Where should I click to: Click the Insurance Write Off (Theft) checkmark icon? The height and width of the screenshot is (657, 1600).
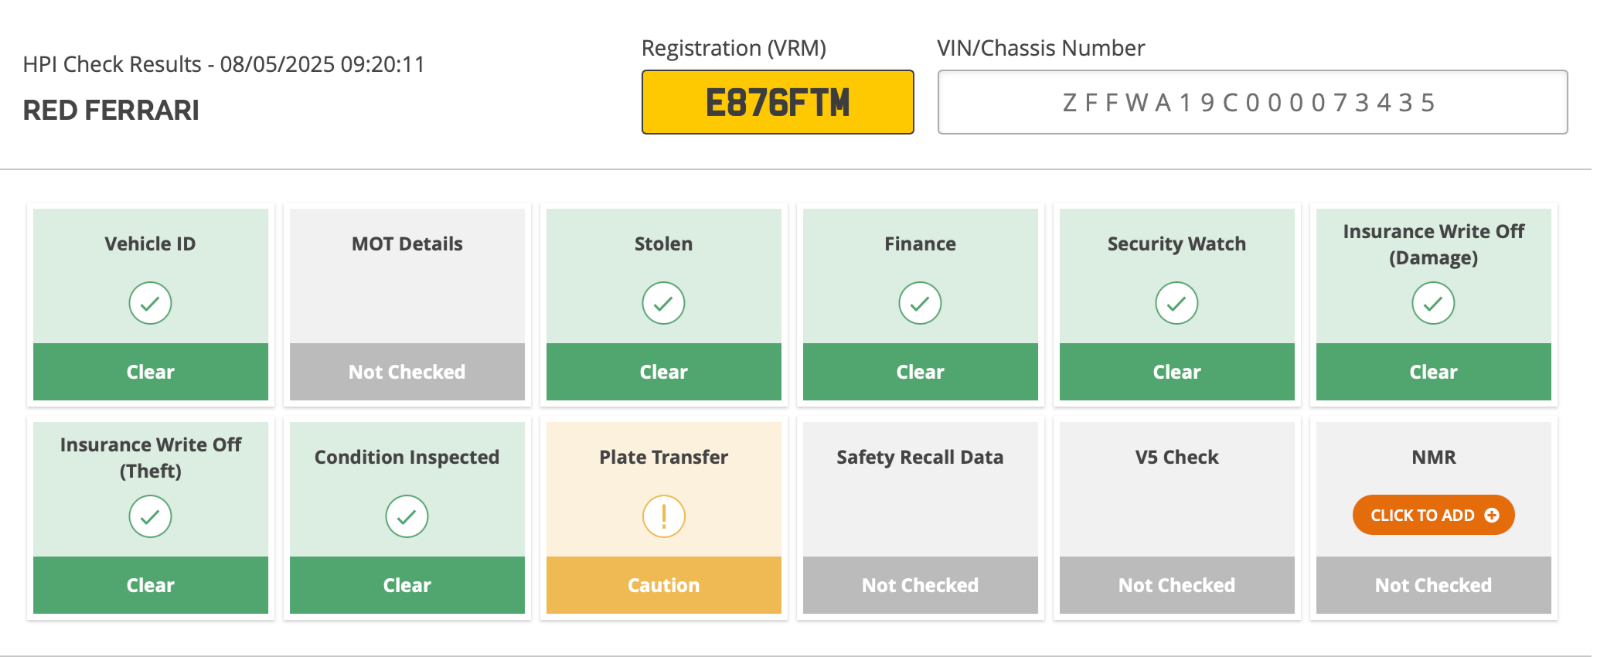coord(150,516)
